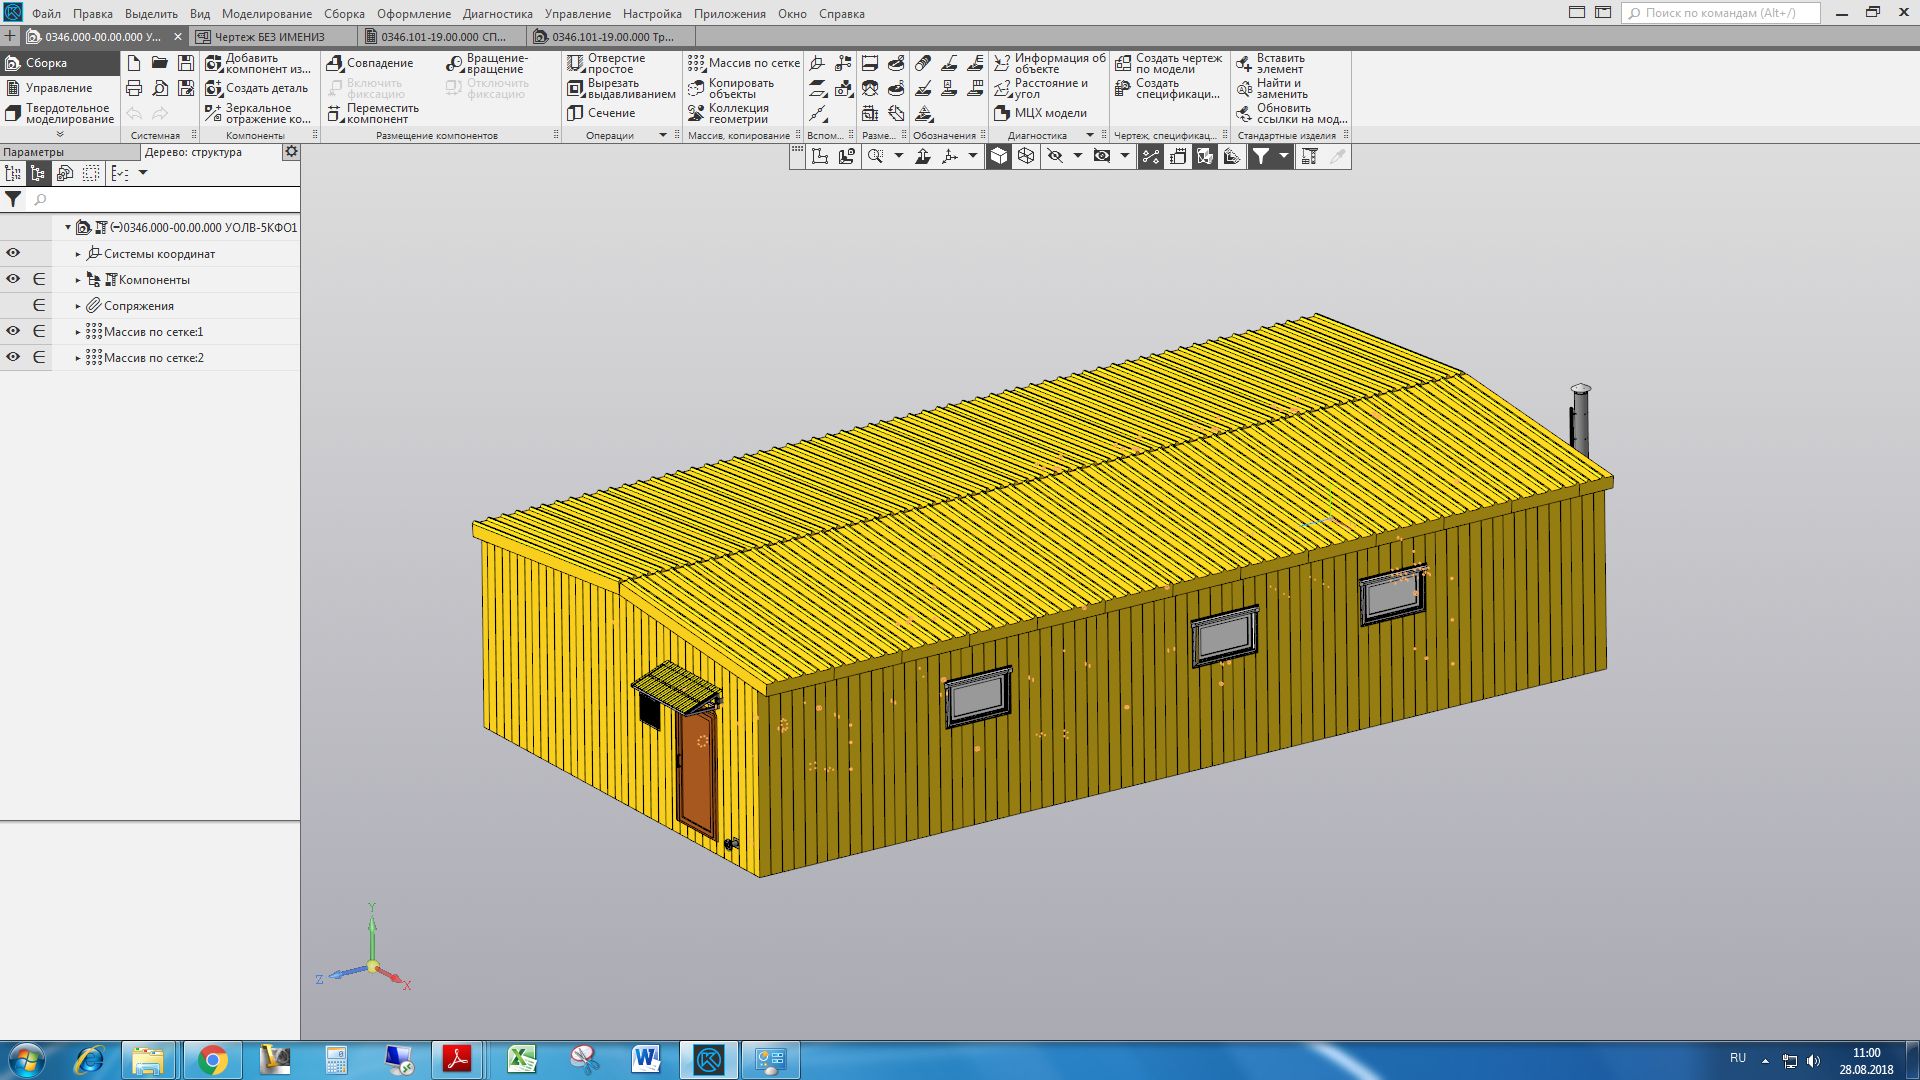This screenshot has width=1920, height=1080.
Task: Switch to wireframe display mode icon
Action: coord(1026,156)
